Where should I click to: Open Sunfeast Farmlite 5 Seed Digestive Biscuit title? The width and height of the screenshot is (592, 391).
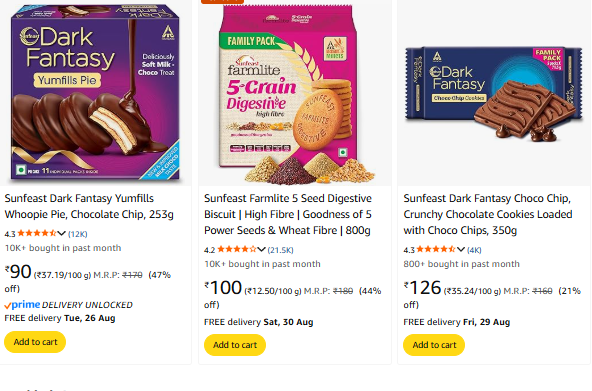[x=288, y=214]
